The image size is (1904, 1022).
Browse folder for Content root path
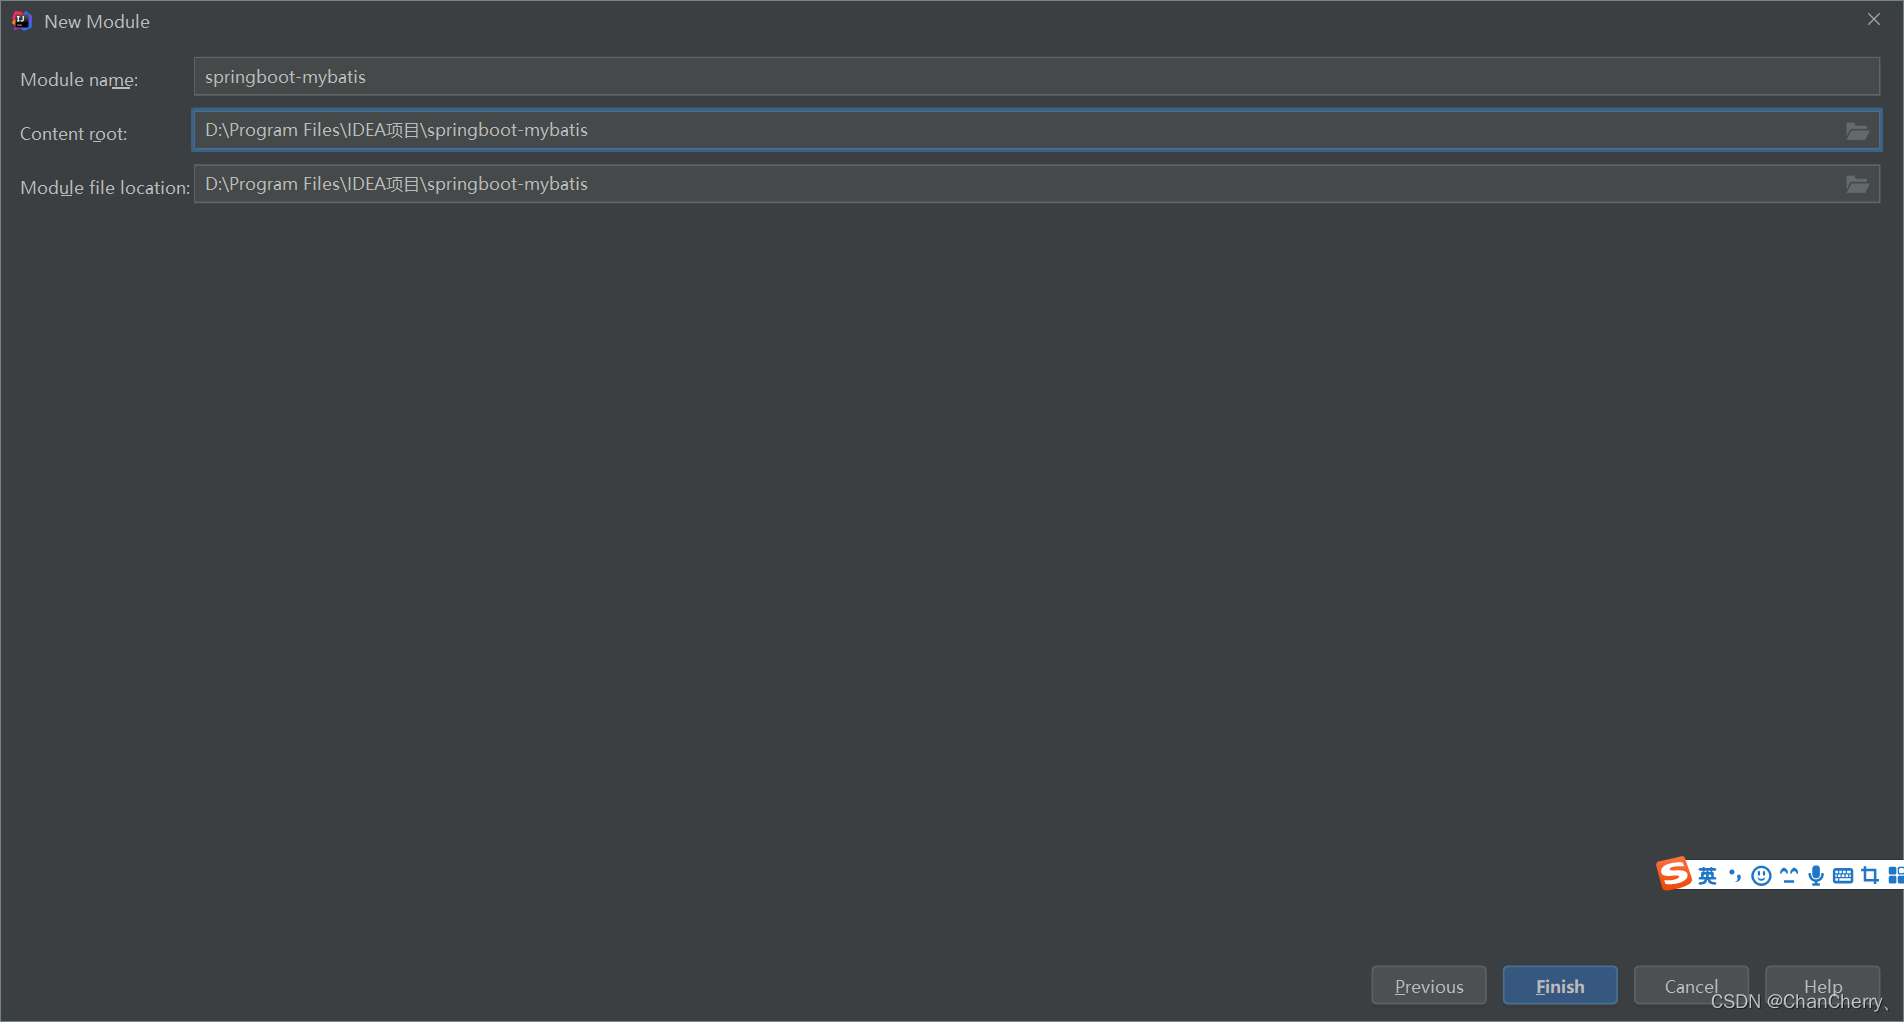(x=1857, y=131)
